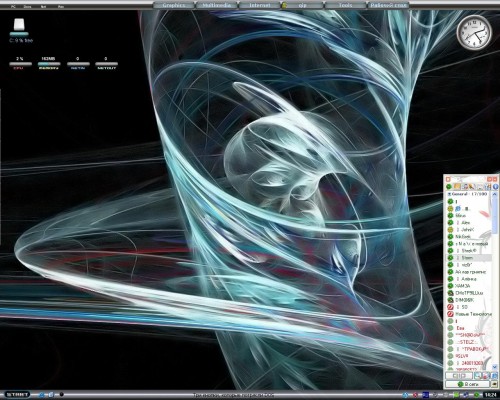This screenshot has width=500, height=400.
Task: Click the START button
Action: [17, 395]
